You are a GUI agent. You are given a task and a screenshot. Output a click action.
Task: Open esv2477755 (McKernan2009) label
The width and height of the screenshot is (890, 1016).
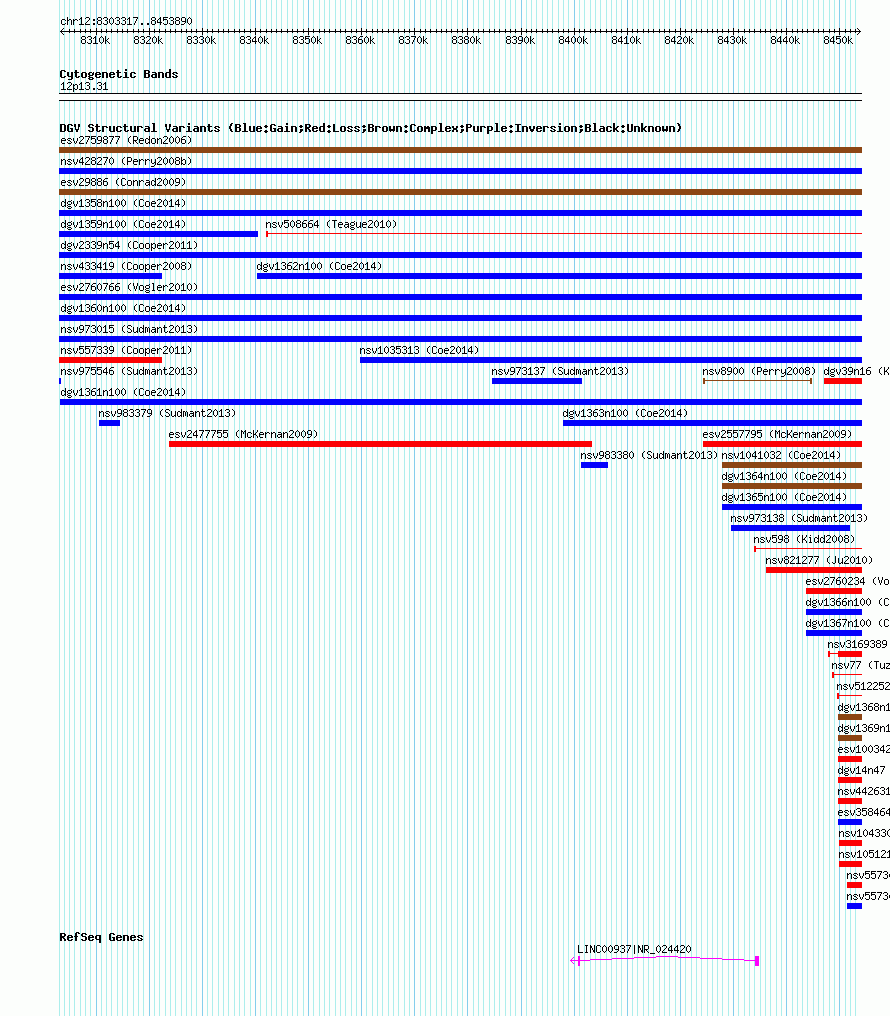click(x=244, y=434)
